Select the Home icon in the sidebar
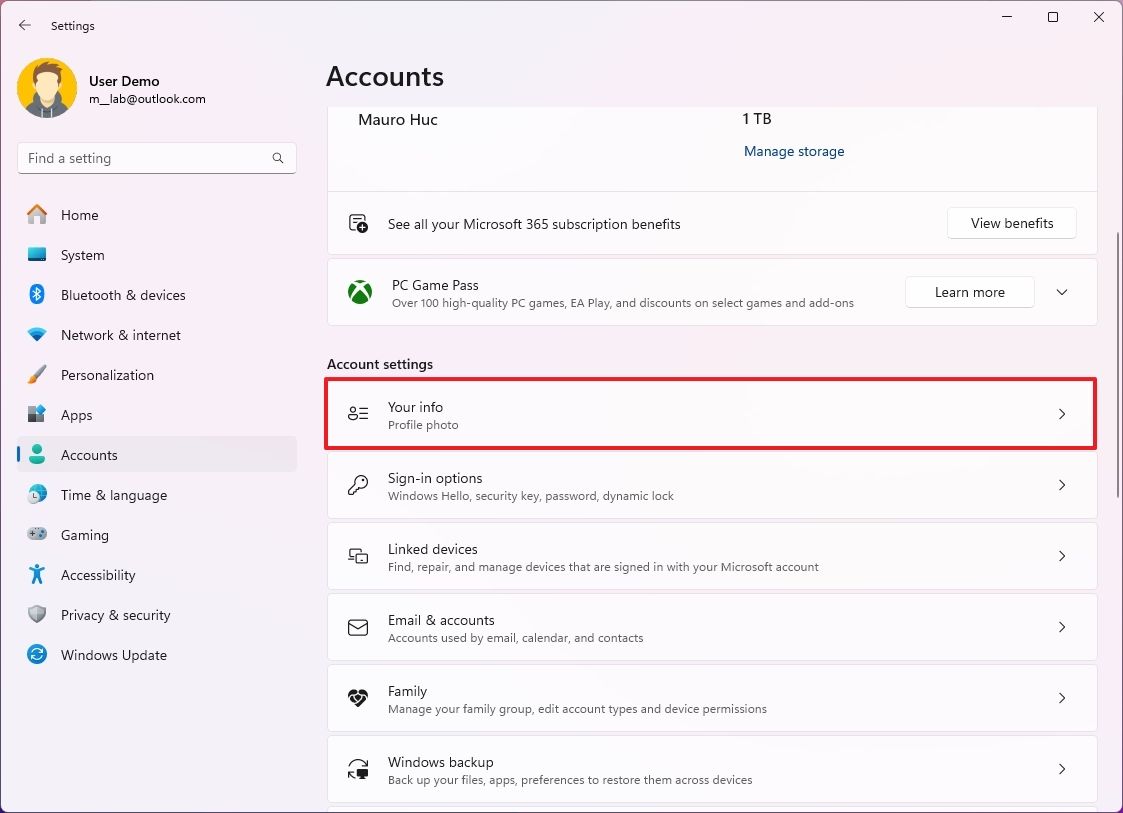The width and height of the screenshot is (1123, 813). pyautogui.click(x=38, y=214)
